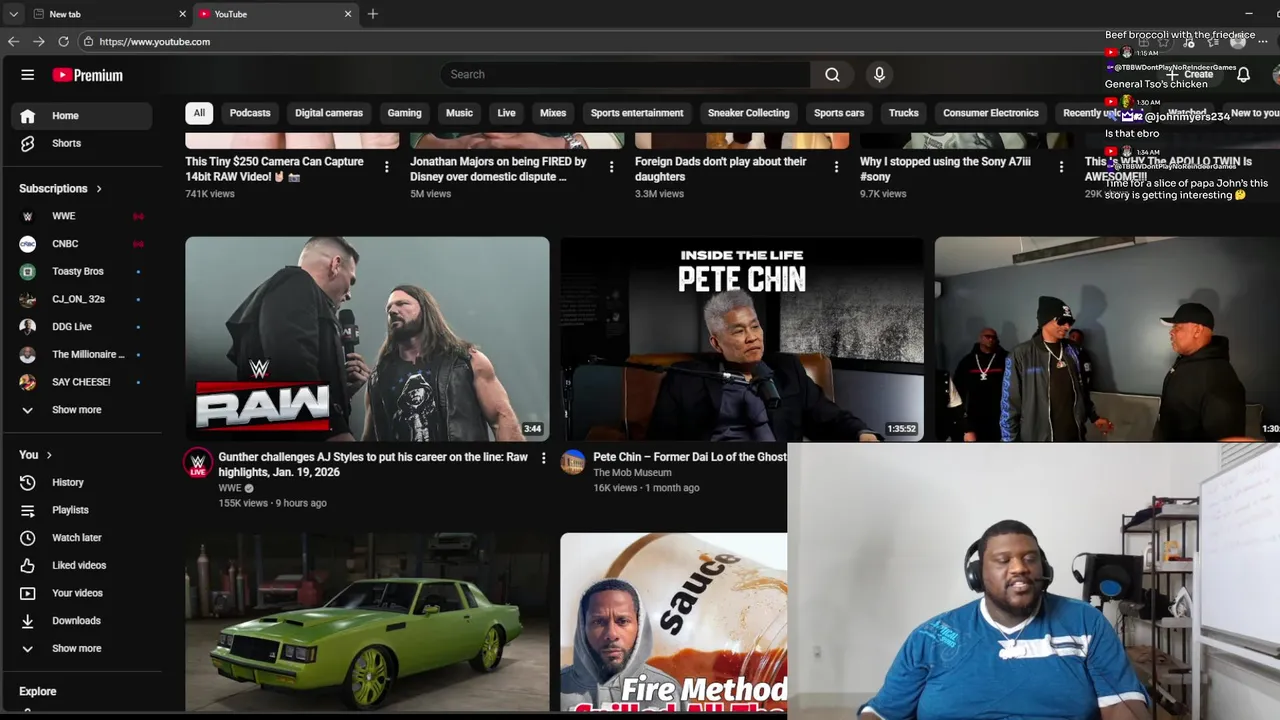Select the Sports cars chip
Image resolution: width=1280 pixels, height=720 pixels.
click(839, 113)
